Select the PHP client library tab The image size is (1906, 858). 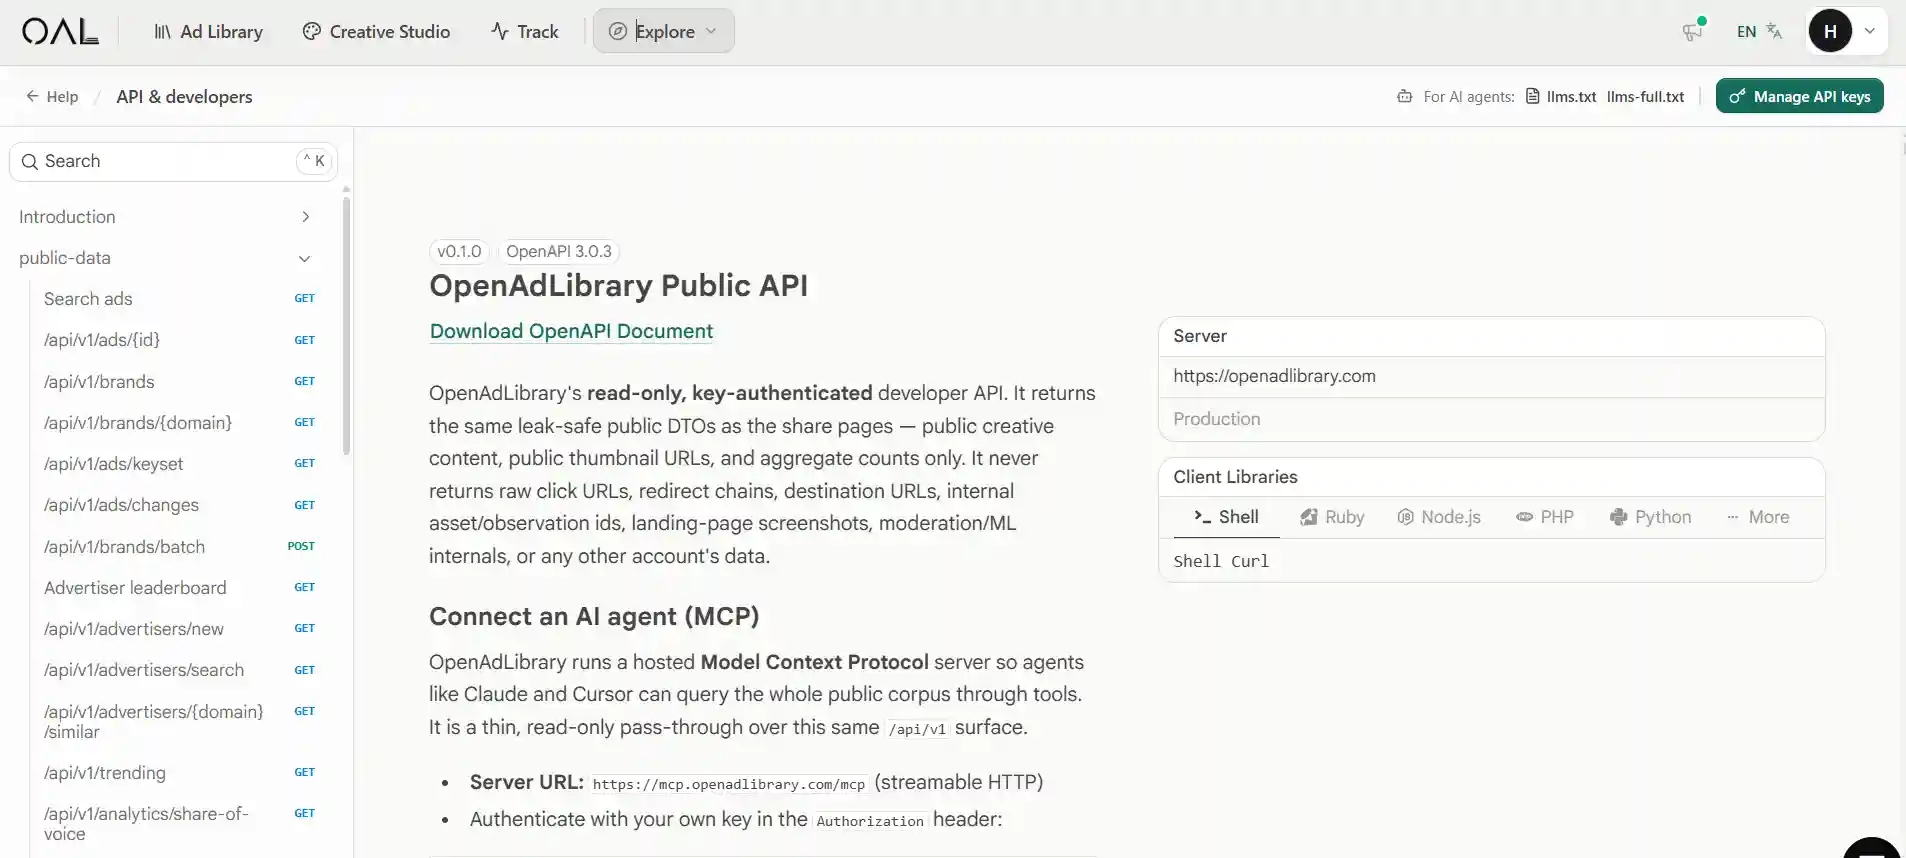[1545, 517]
